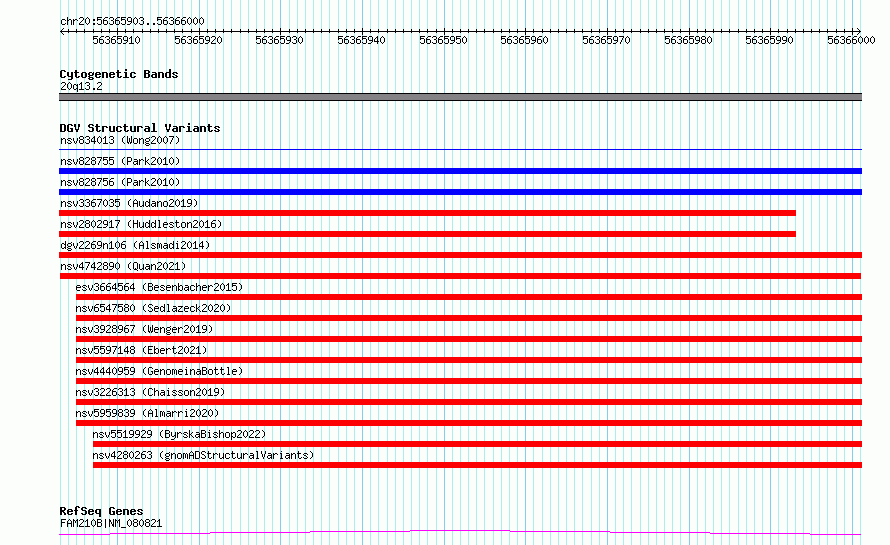Select the nsv2802917 (Huddleston2016) red bar
Viewport: 890px width, 545px height.
pos(427,234)
